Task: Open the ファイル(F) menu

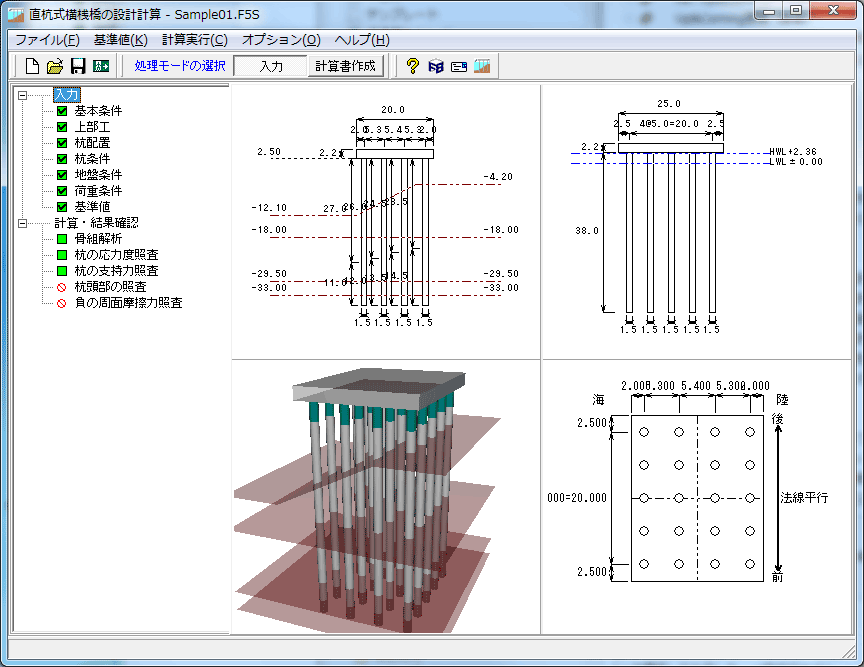Action: (46, 40)
